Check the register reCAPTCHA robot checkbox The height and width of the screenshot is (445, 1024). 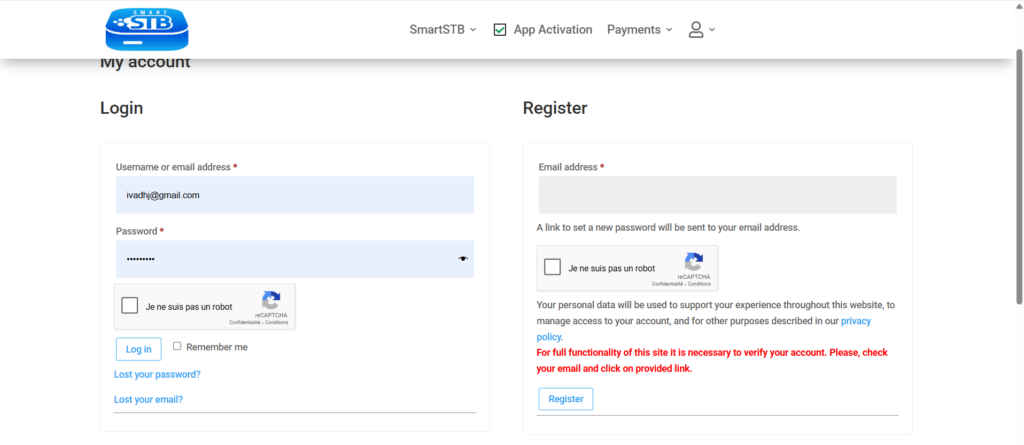552,268
